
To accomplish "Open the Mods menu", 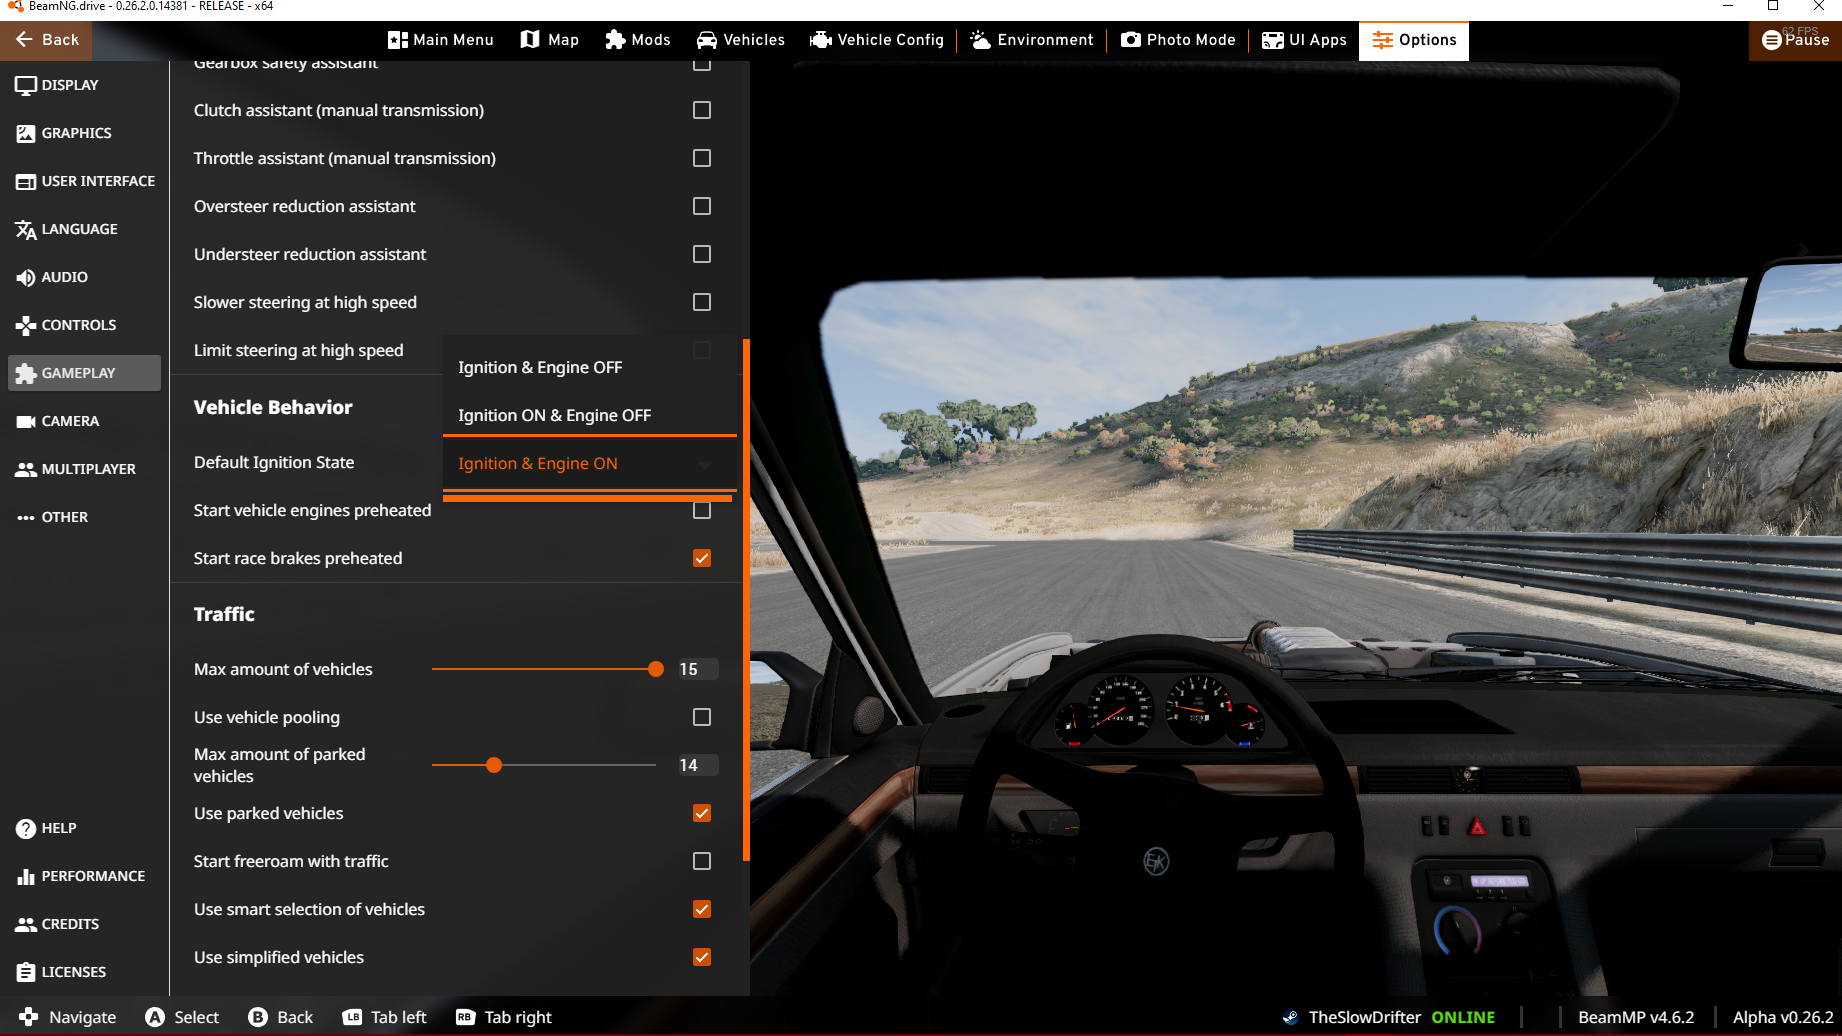I will [x=638, y=40].
